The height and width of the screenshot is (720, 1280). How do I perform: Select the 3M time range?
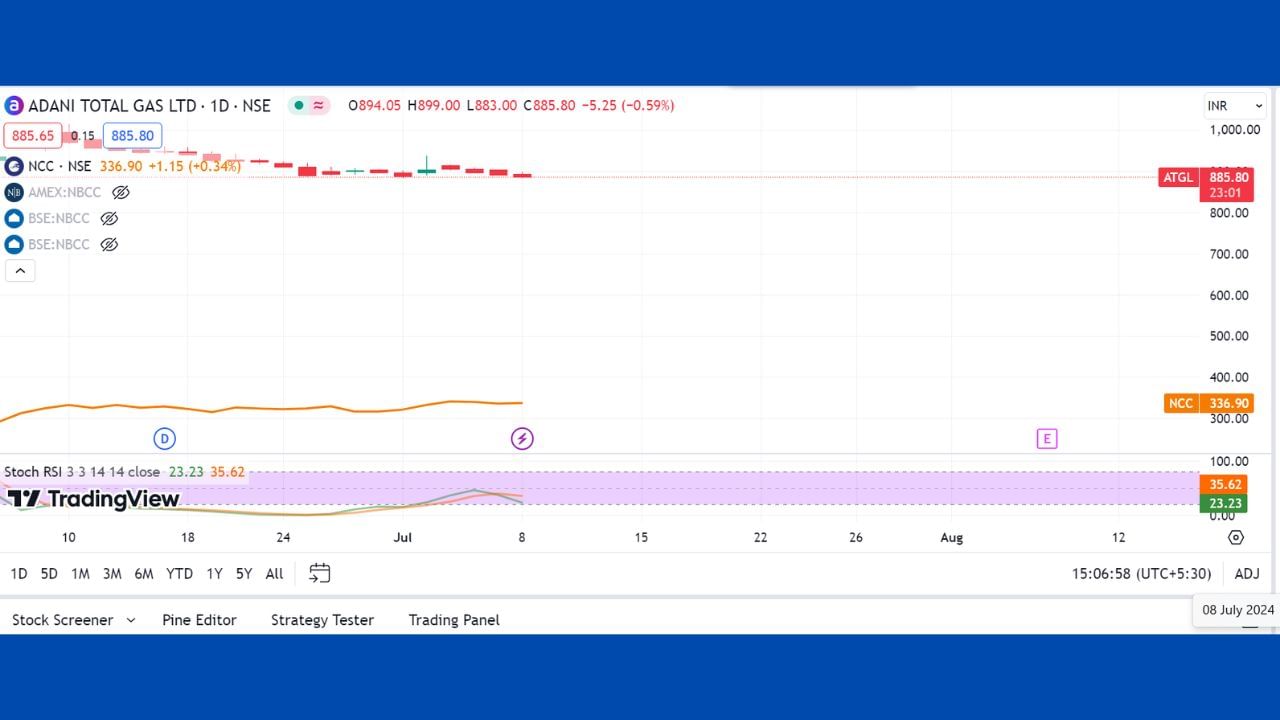[x=112, y=573]
